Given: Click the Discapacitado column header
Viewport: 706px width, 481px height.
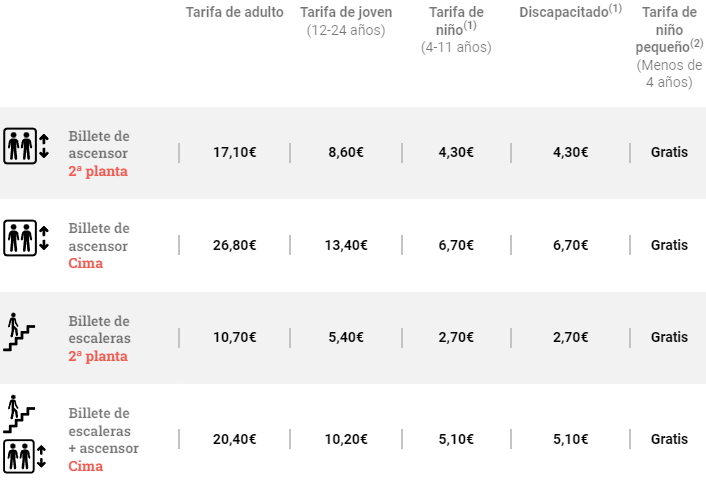Looking at the screenshot, I should click(x=570, y=13).
